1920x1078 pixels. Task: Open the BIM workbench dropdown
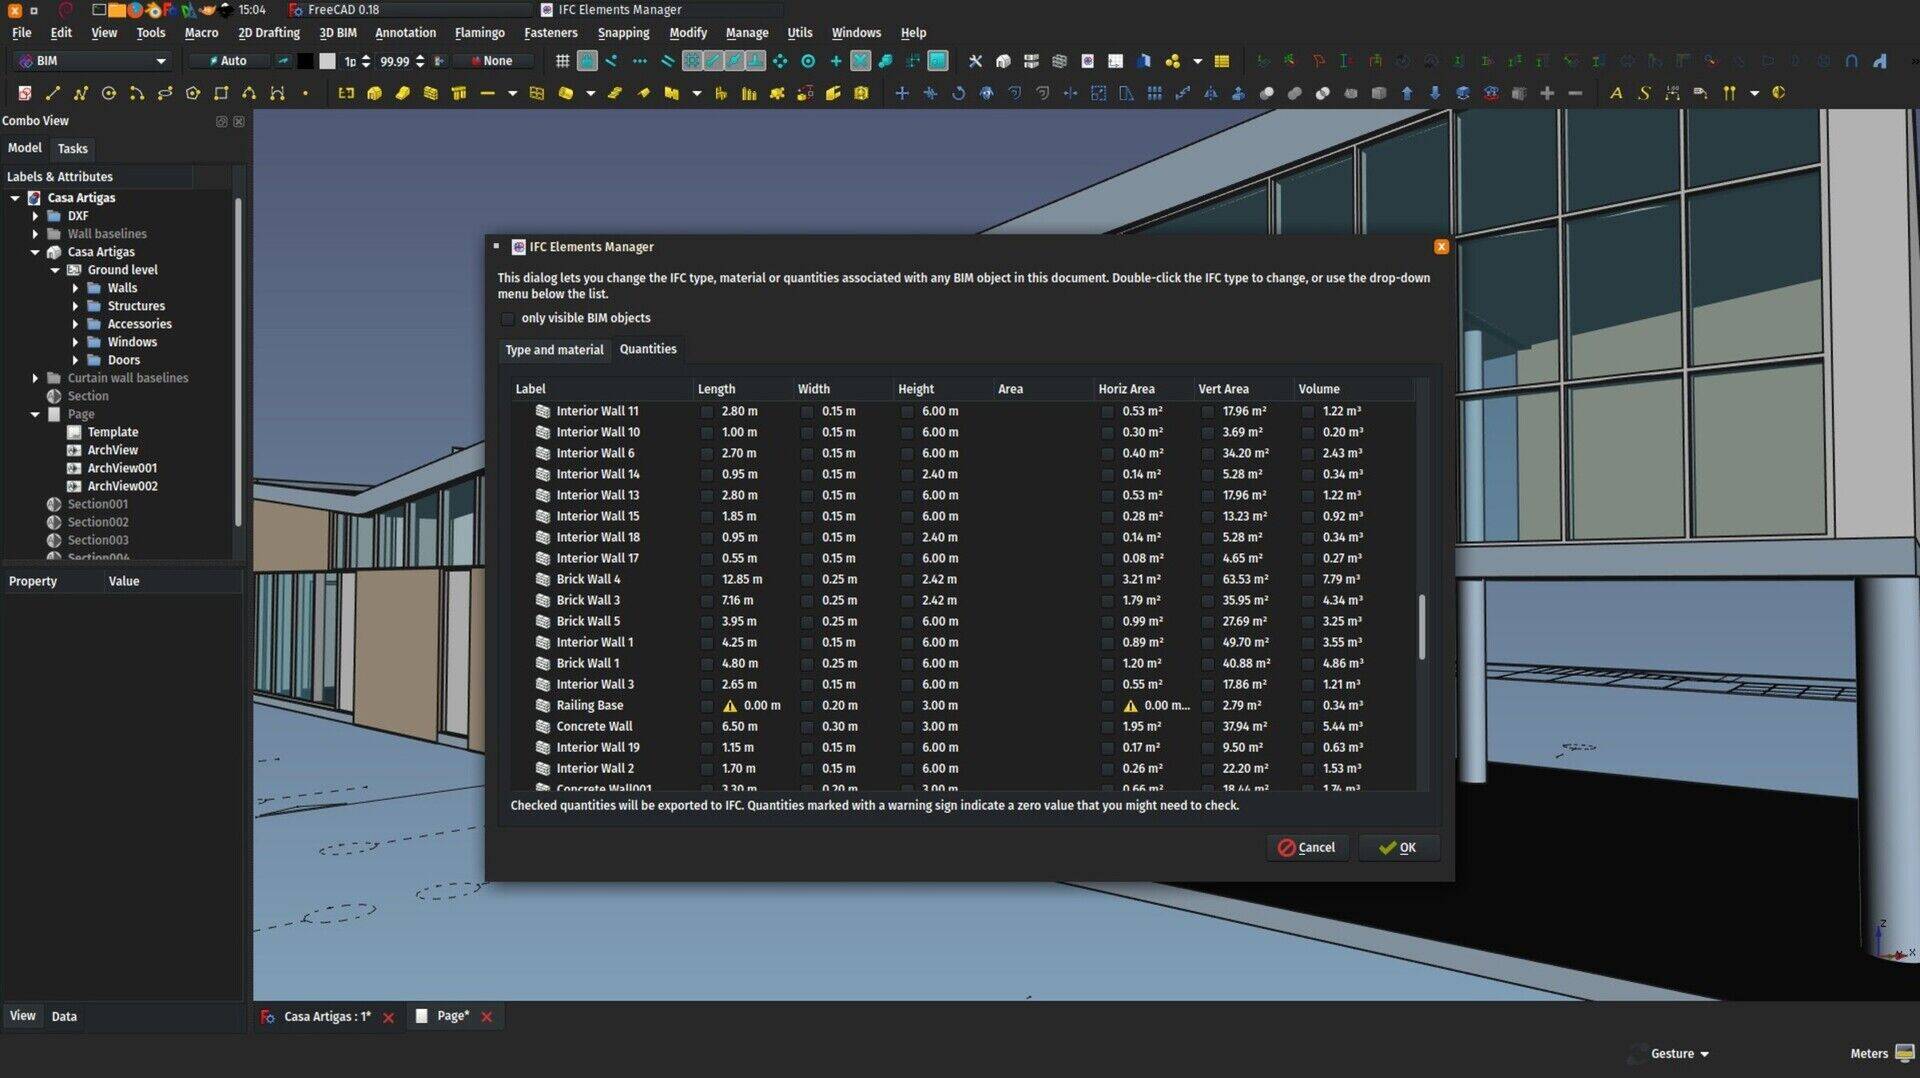tap(92, 61)
